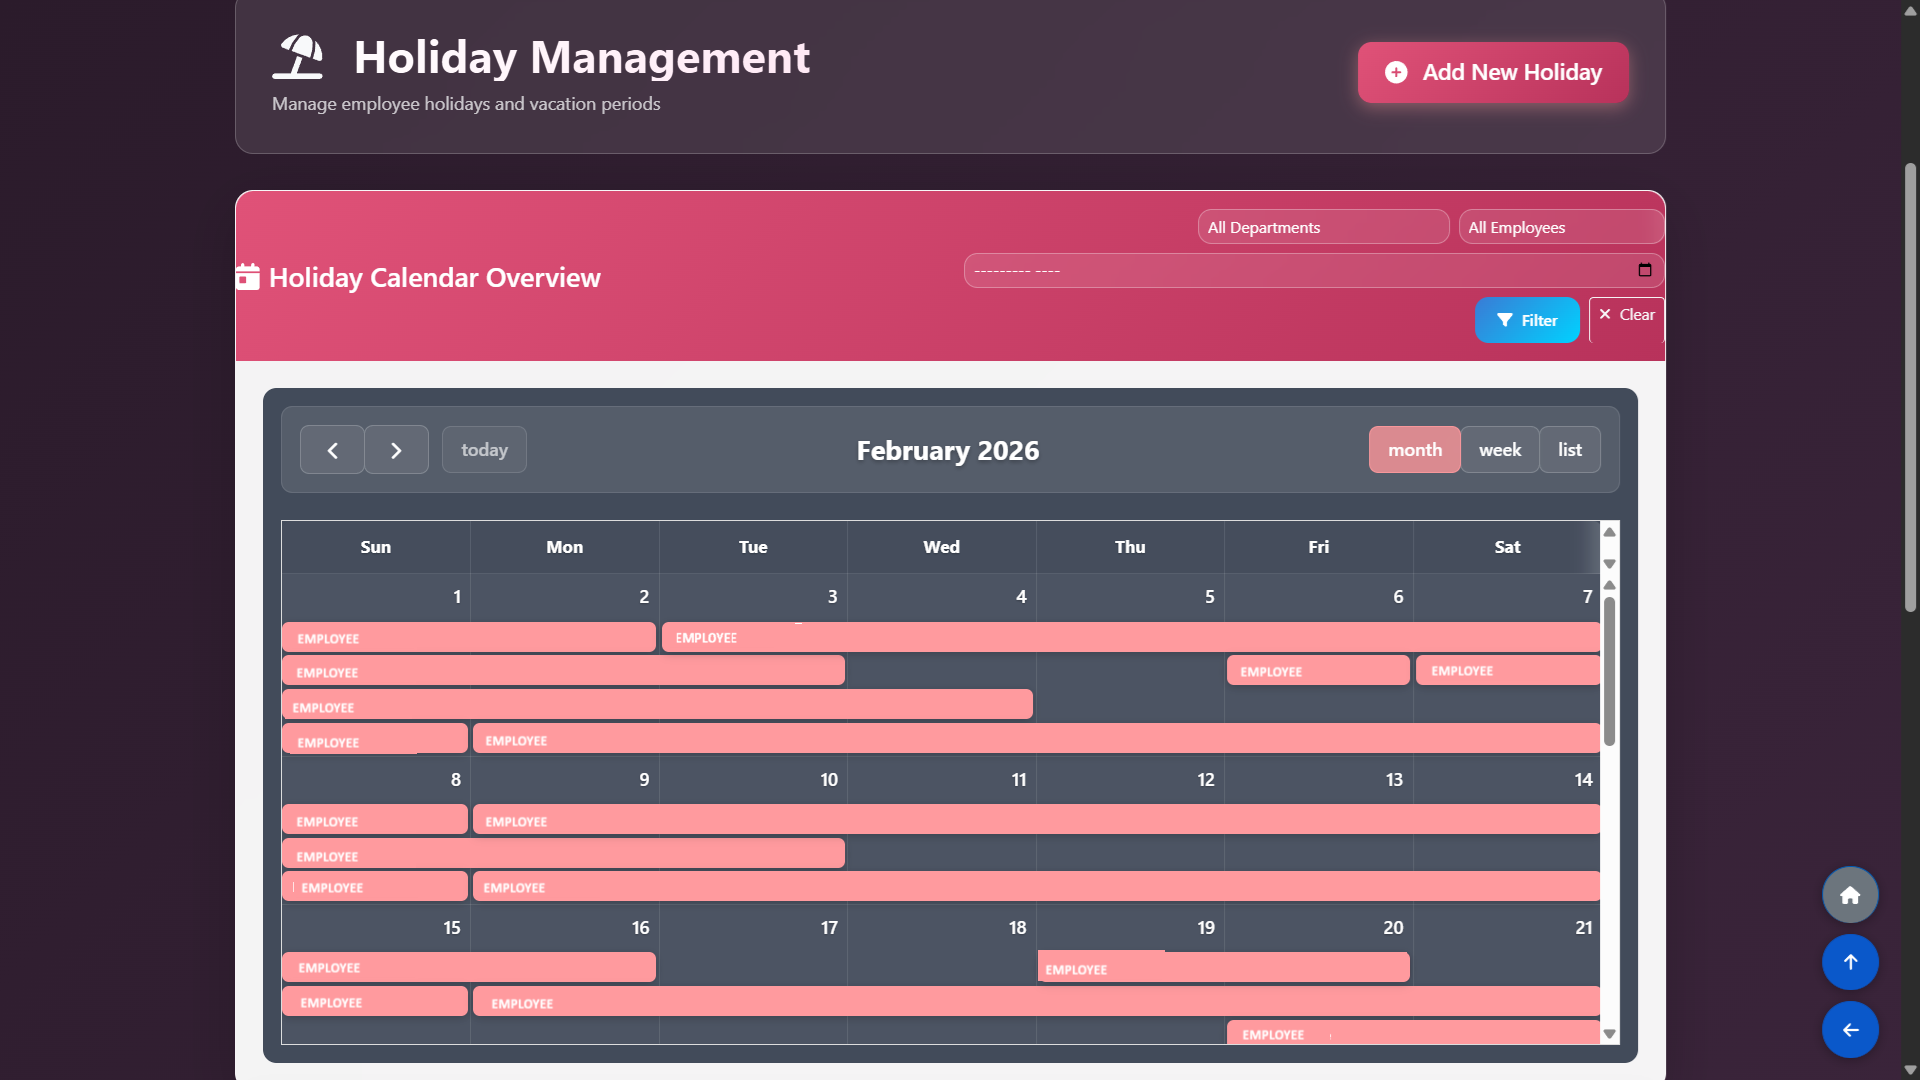This screenshot has width=1920, height=1080.
Task: Click the calendar icon beside Holiday Calendar Overview
Action: pos(247,276)
